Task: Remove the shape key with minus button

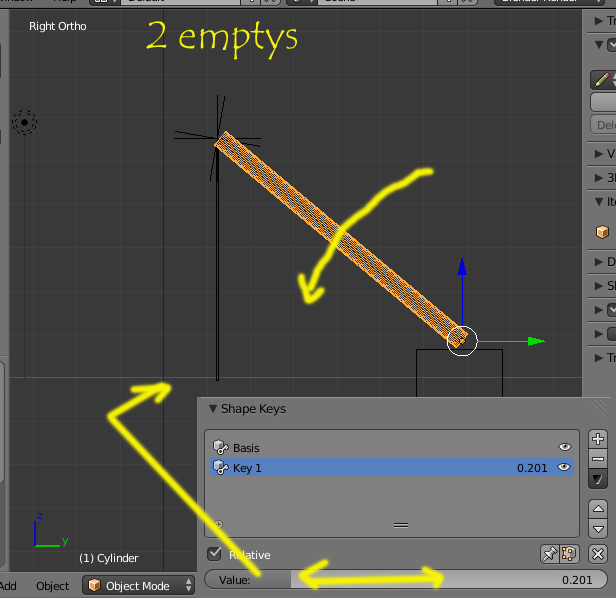Action: [598, 459]
